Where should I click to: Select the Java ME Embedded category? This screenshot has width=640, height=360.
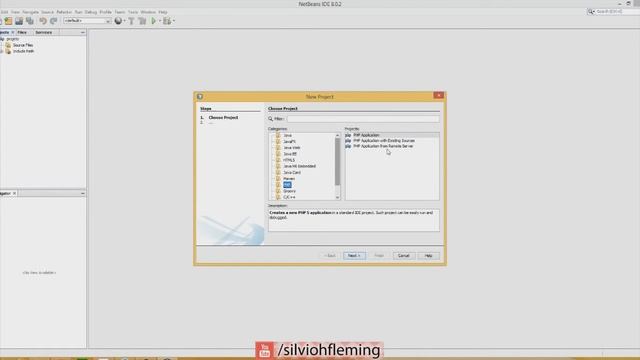pyautogui.click(x=299, y=166)
